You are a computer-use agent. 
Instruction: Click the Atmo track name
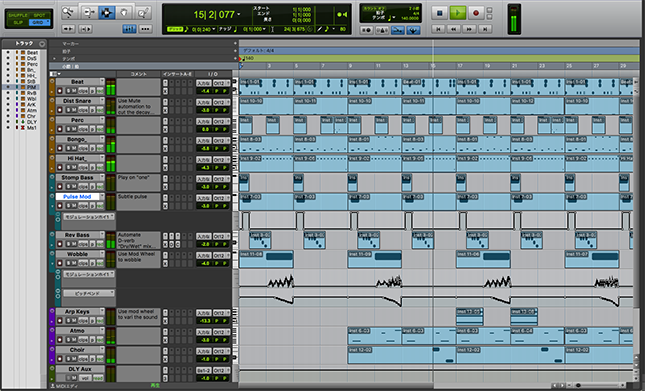pyautogui.click(x=77, y=331)
